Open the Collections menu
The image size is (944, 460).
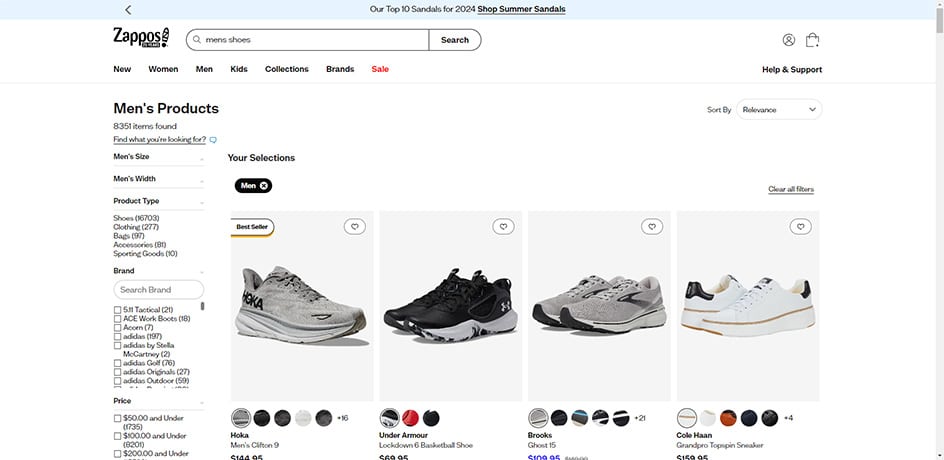[287, 69]
